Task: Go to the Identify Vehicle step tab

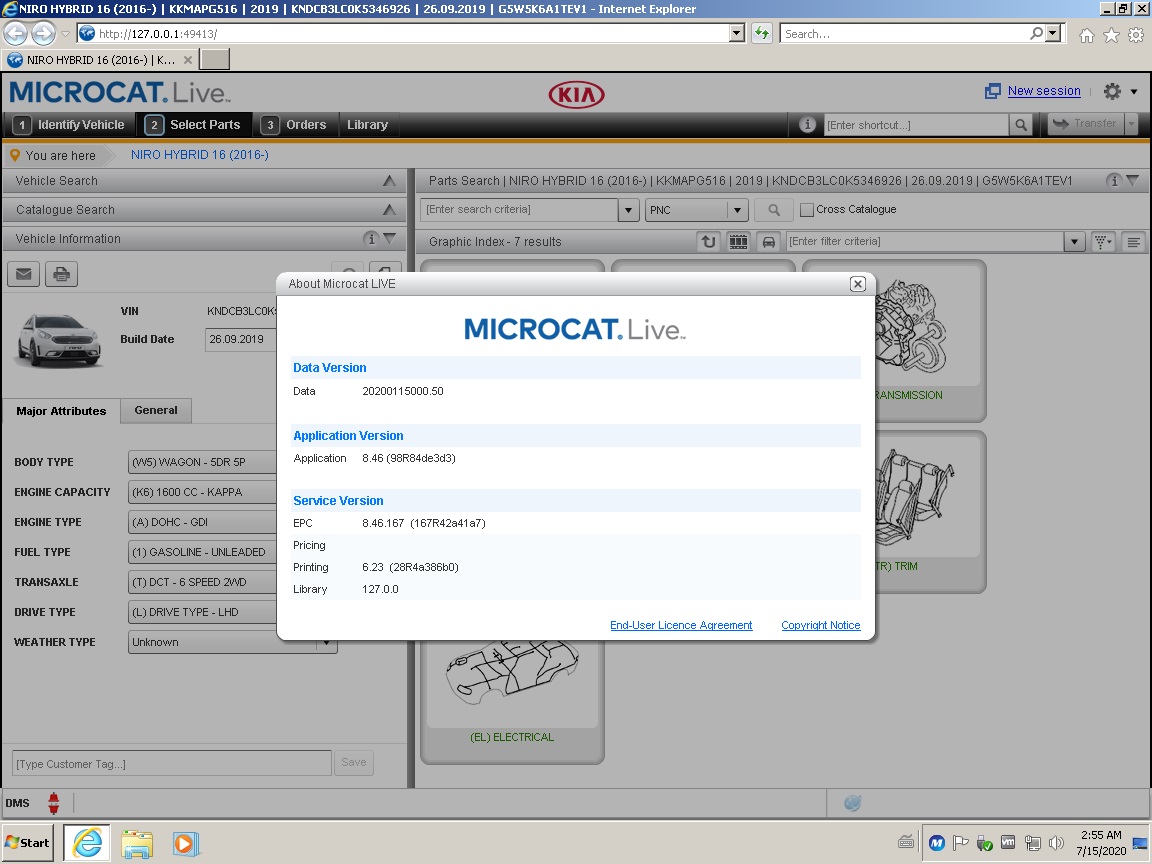Action: pyautogui.click(x=71, y=125)
